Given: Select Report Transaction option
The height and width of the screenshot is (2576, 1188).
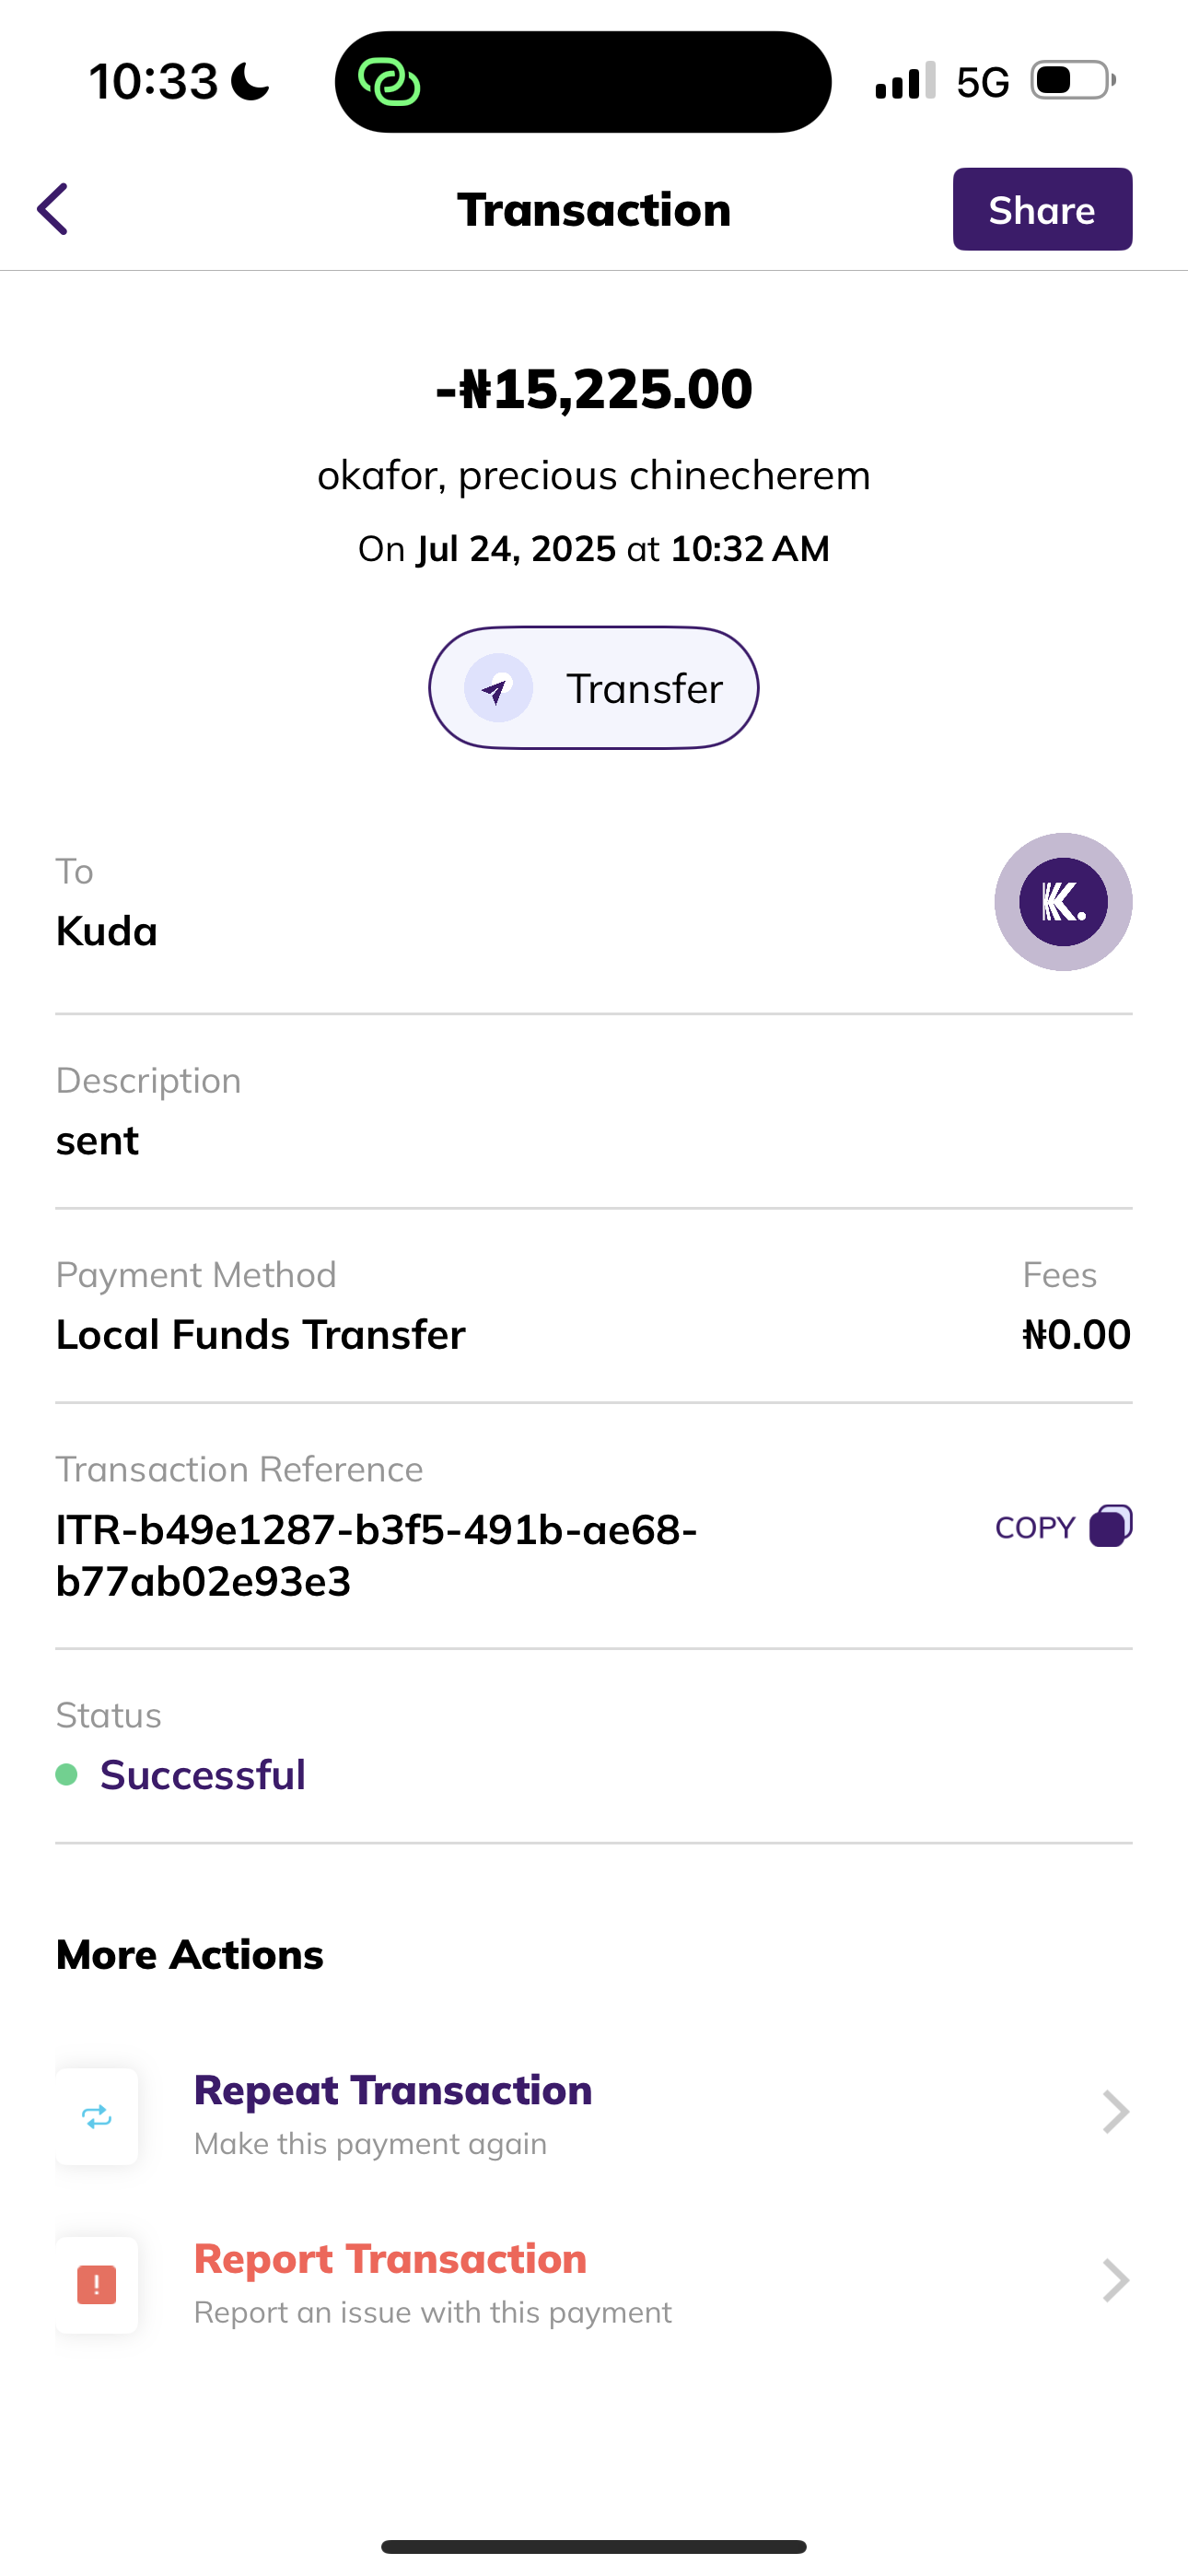Looking at the screenshot, I should (x=390, y=2259).
